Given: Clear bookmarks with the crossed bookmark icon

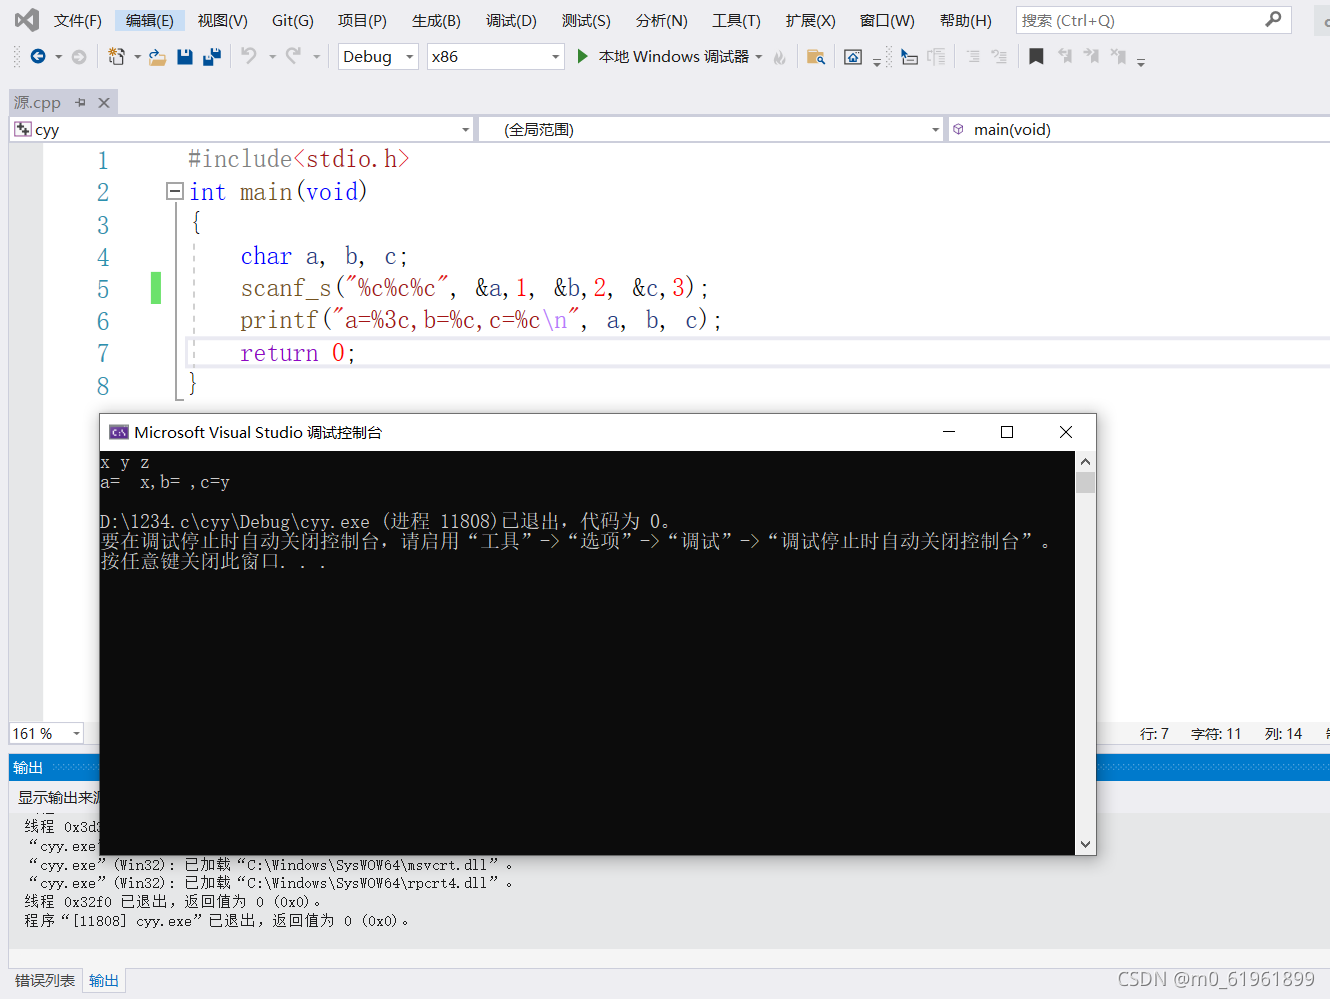Looking at the screenshot, I should pyautogui.click(x=1118, y=57).
